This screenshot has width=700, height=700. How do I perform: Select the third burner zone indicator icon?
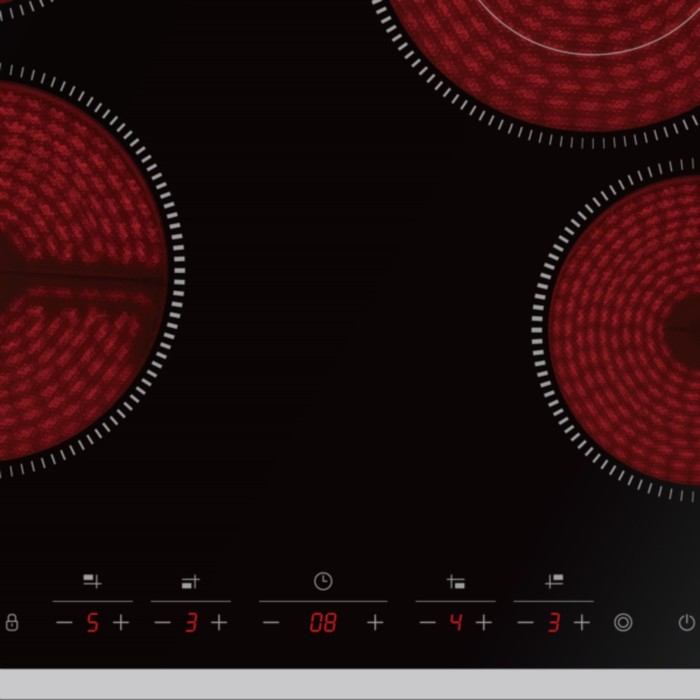click(455, 581)
